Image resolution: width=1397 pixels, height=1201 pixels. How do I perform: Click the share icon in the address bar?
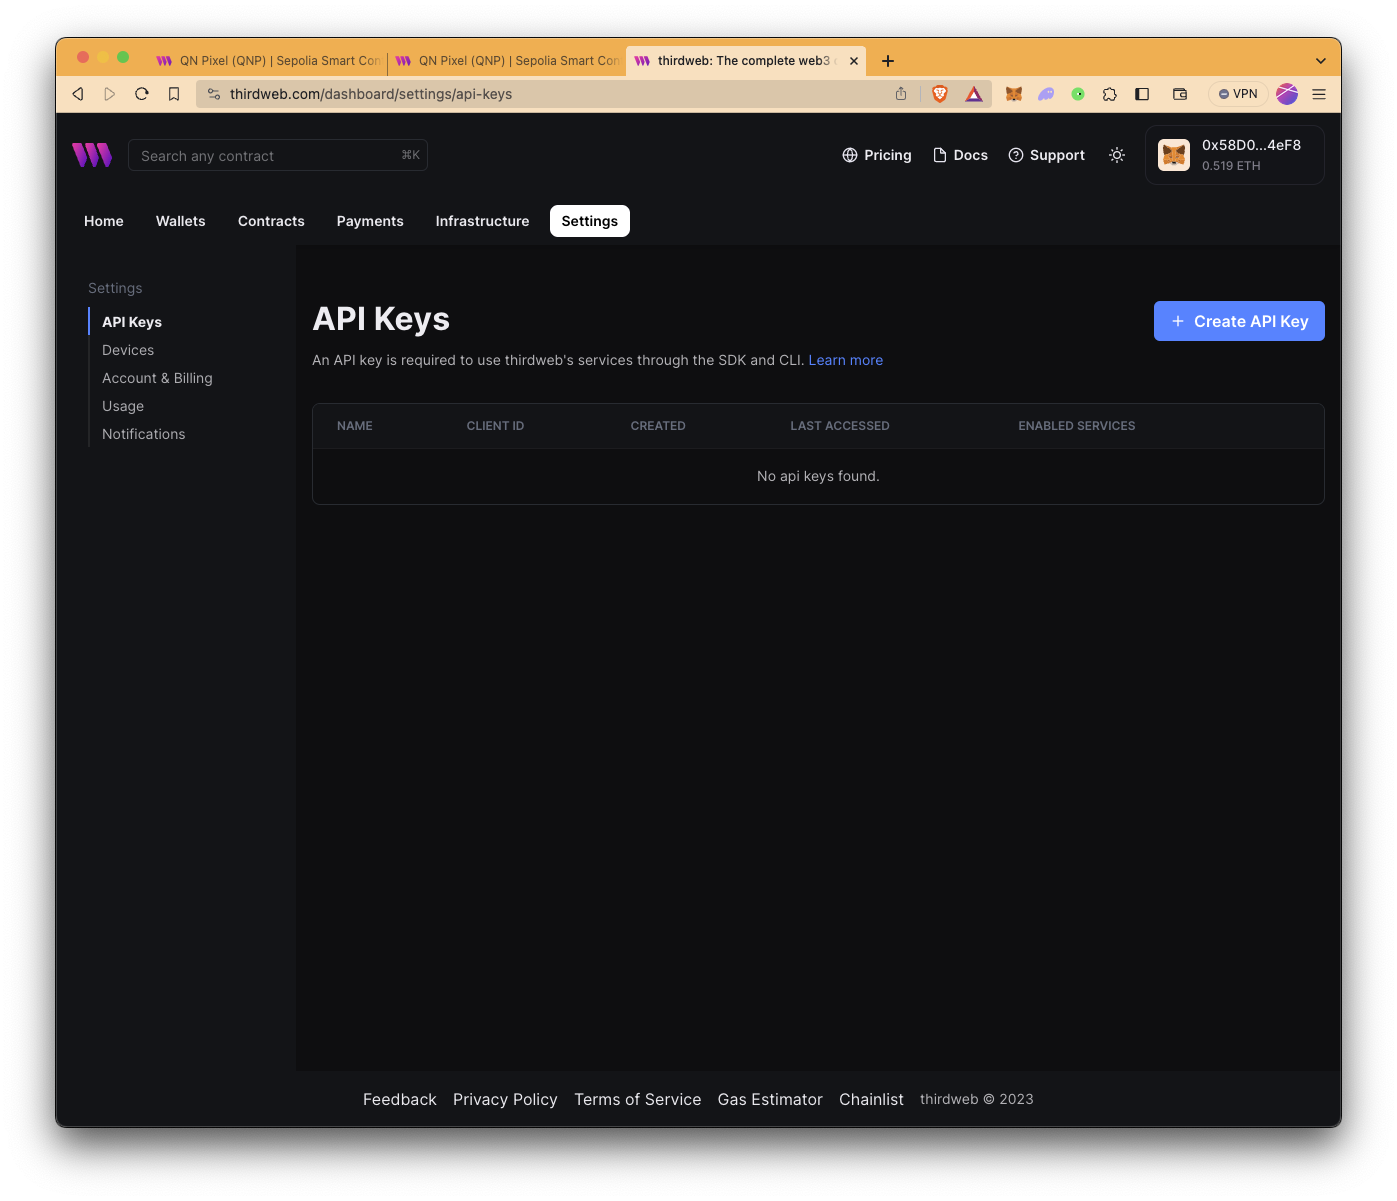click(901, 94)
